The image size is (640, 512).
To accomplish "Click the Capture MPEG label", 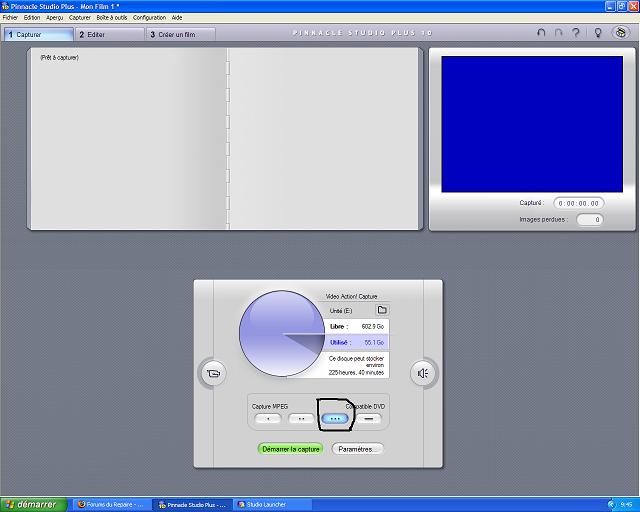I will point(270,406).
